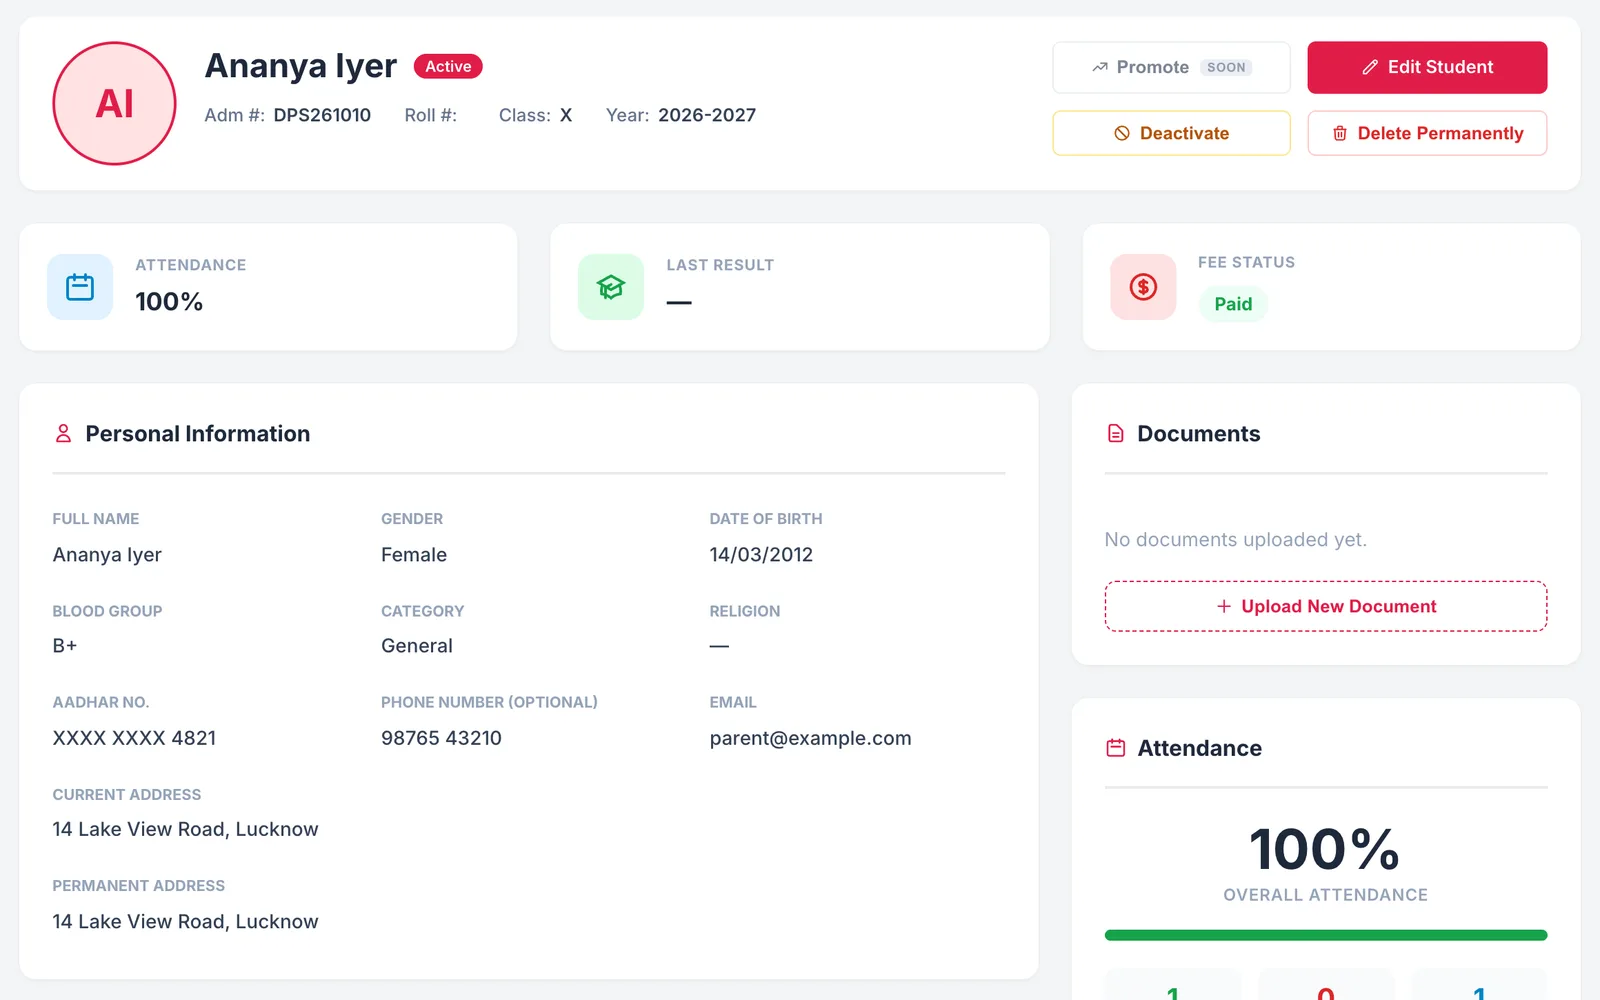The width and height of the screenshot is (1600, 1000).
Task: Click the Aadhar number XXXX XXXX 4821
Action: click(134, 738)
